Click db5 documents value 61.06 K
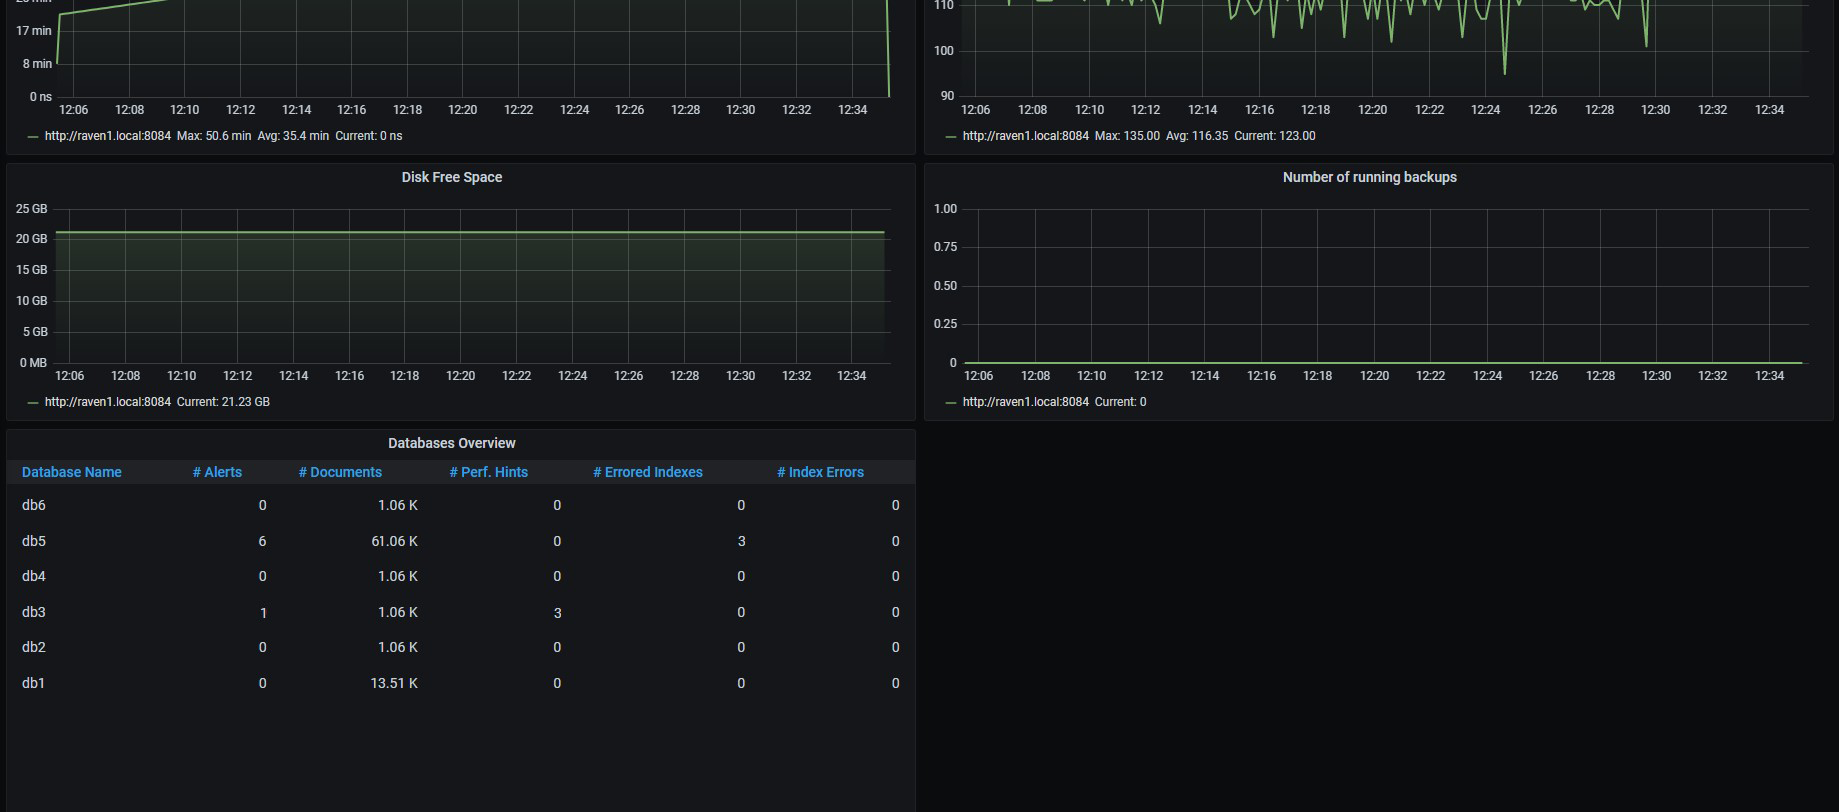The height and width of the screenshot is (812, 1839). (394, 541)
